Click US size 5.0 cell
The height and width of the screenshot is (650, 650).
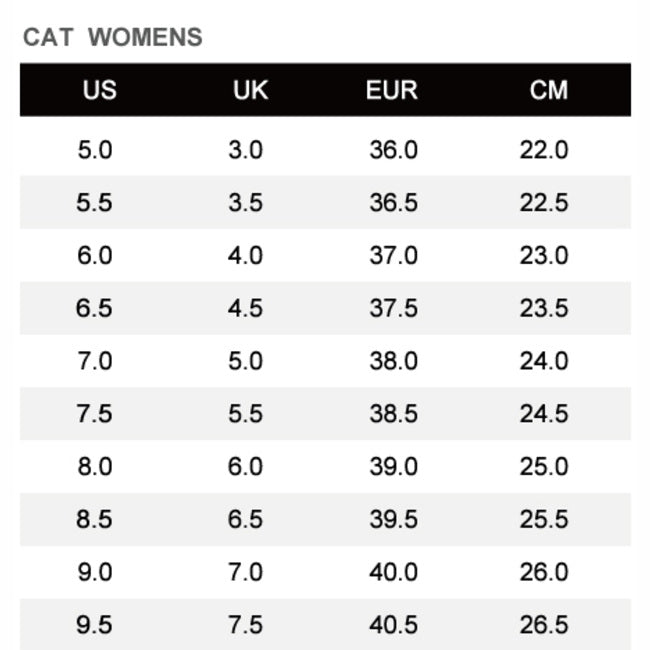coord(95,150)
